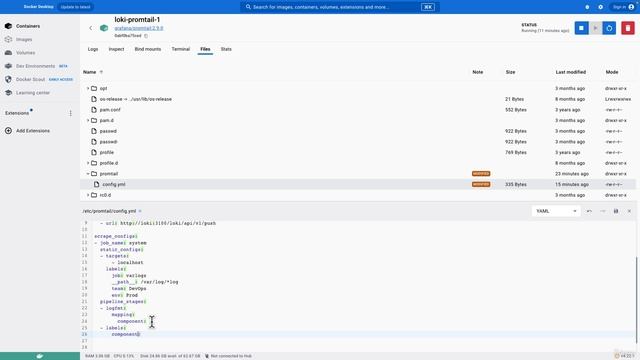Click the Mode column header
Image resolution: width=640 pixels, height=360 pixels.
611,72
